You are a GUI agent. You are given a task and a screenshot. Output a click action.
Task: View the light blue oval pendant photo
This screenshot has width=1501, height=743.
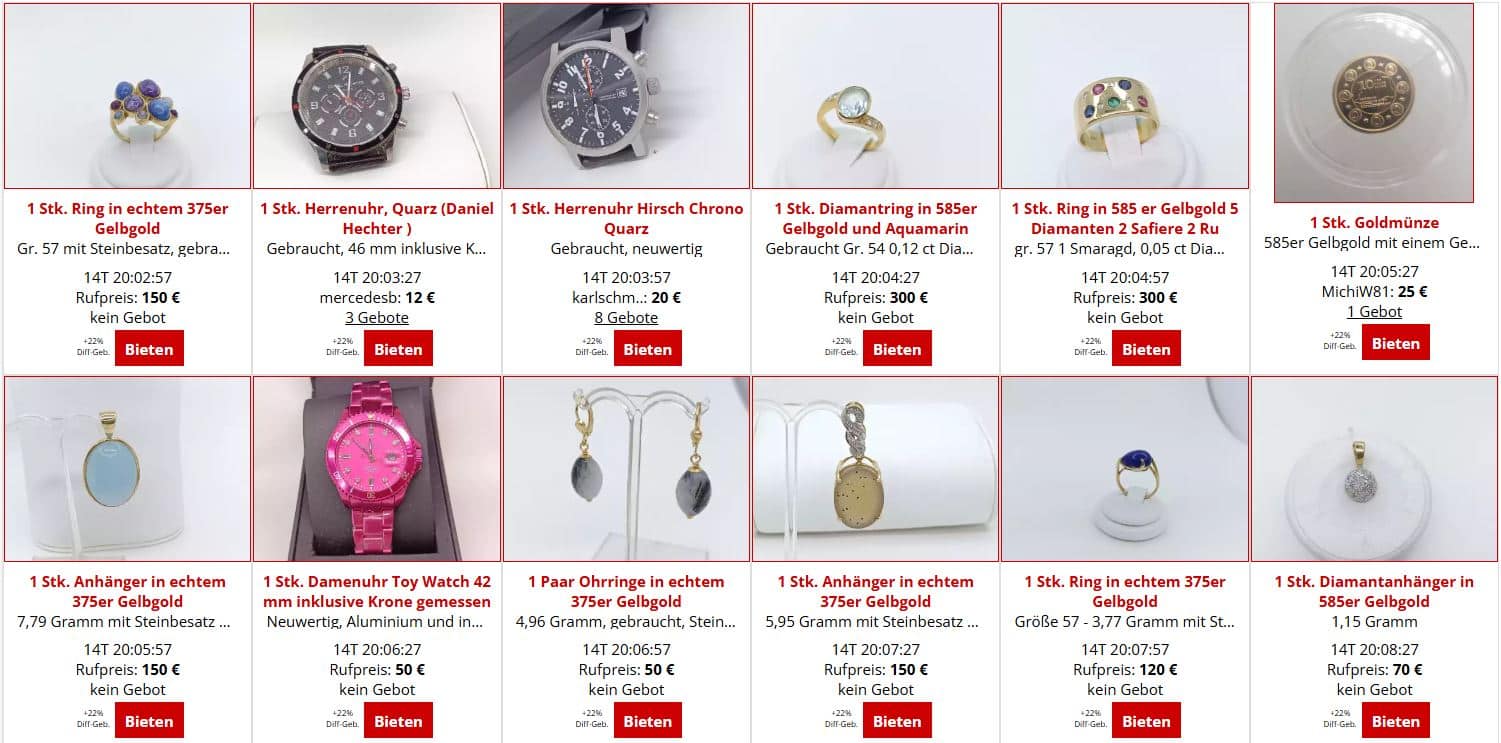pos(128,468)
